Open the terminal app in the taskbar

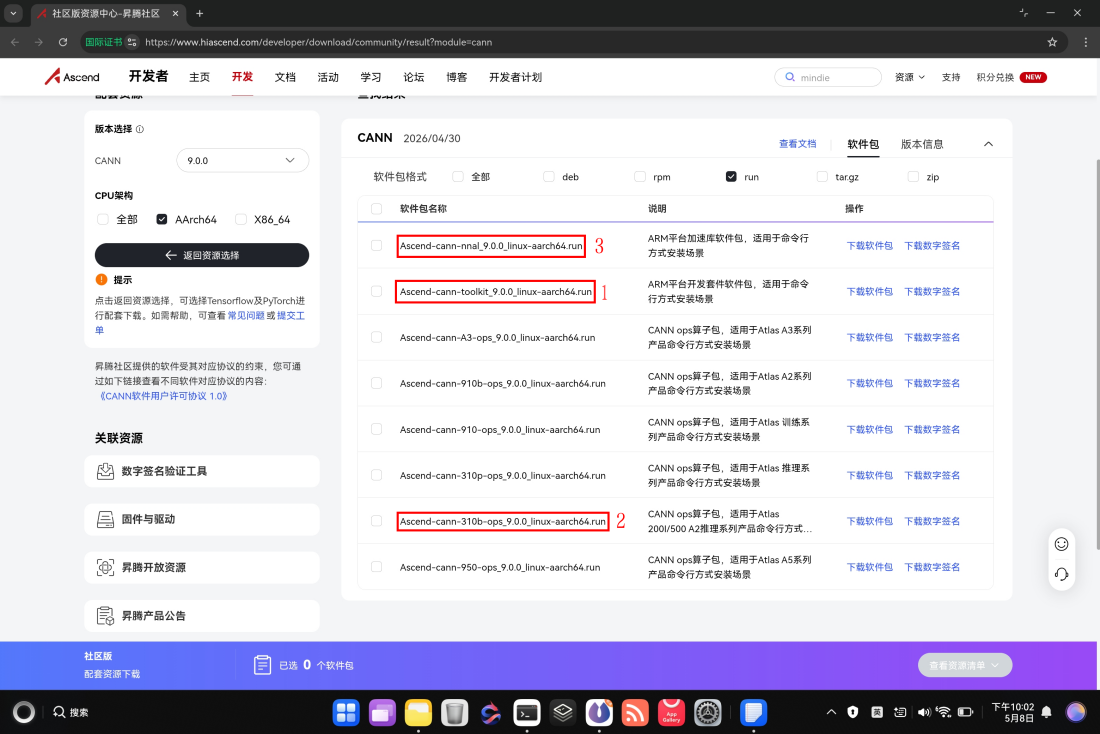point(527,713)
